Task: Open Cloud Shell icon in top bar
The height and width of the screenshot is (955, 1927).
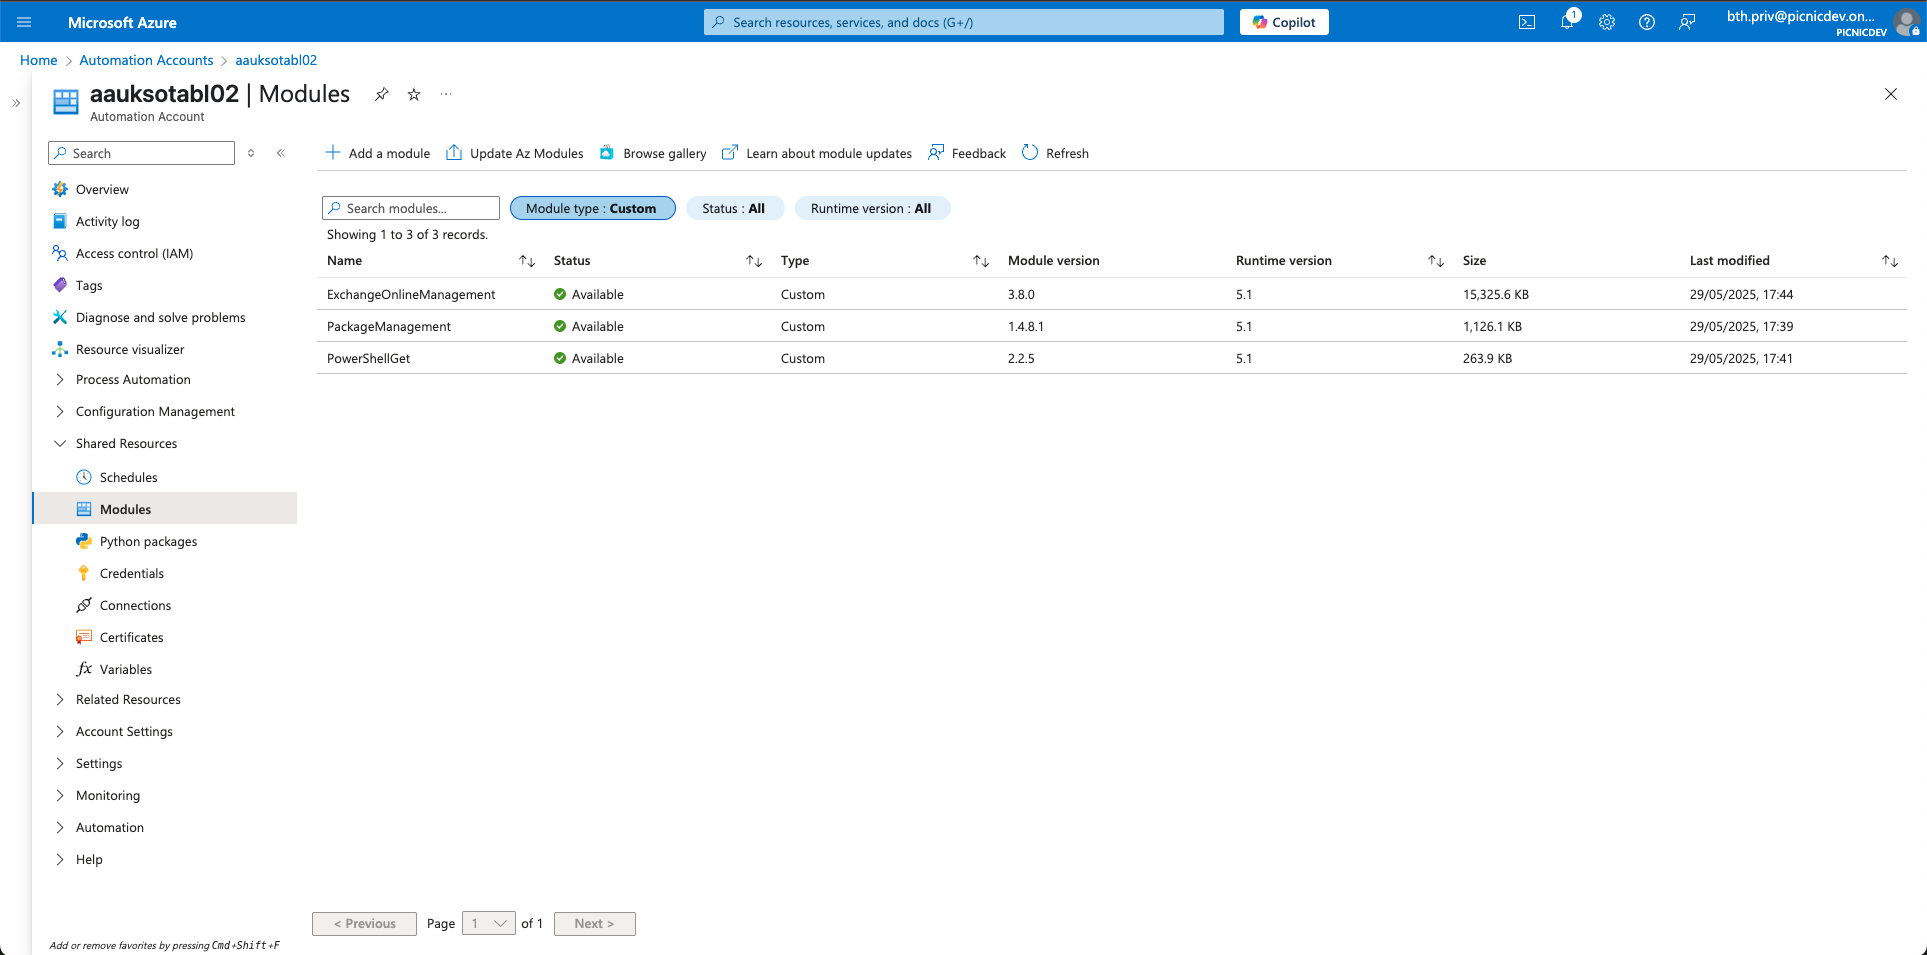Action: pyautogui.click(x=1527, y=22)
